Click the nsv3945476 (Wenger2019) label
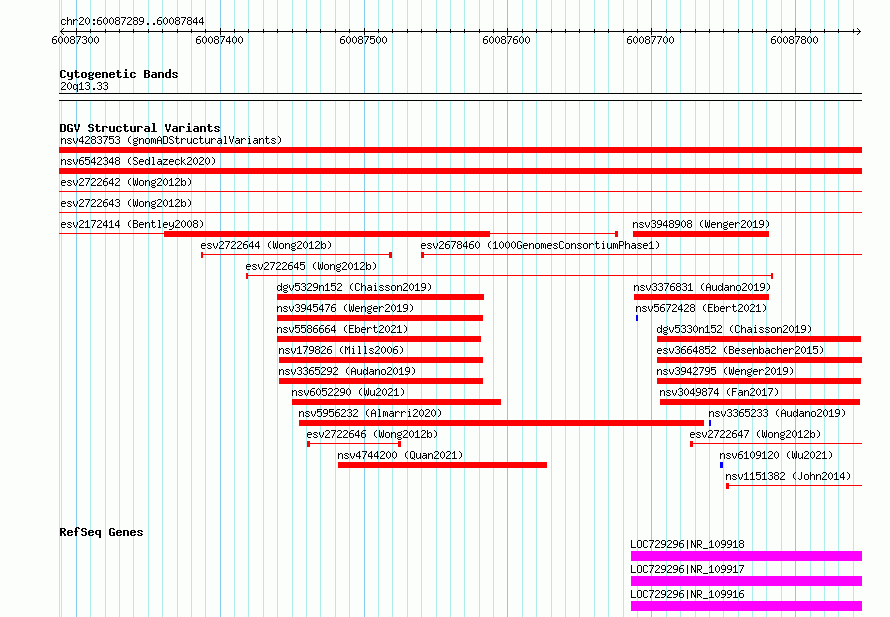Image resolution: width=890 pixels, height=617 pixels. point(345,308)
